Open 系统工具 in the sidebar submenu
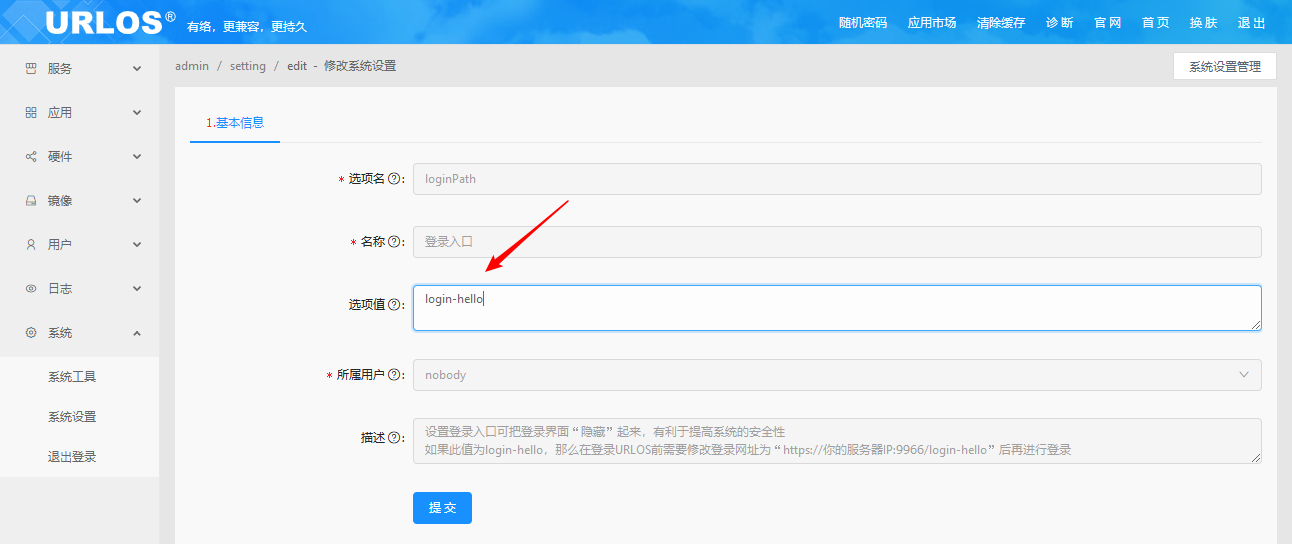The height and width of the screenshot is (544, 1292). click(x=72, y=377)
